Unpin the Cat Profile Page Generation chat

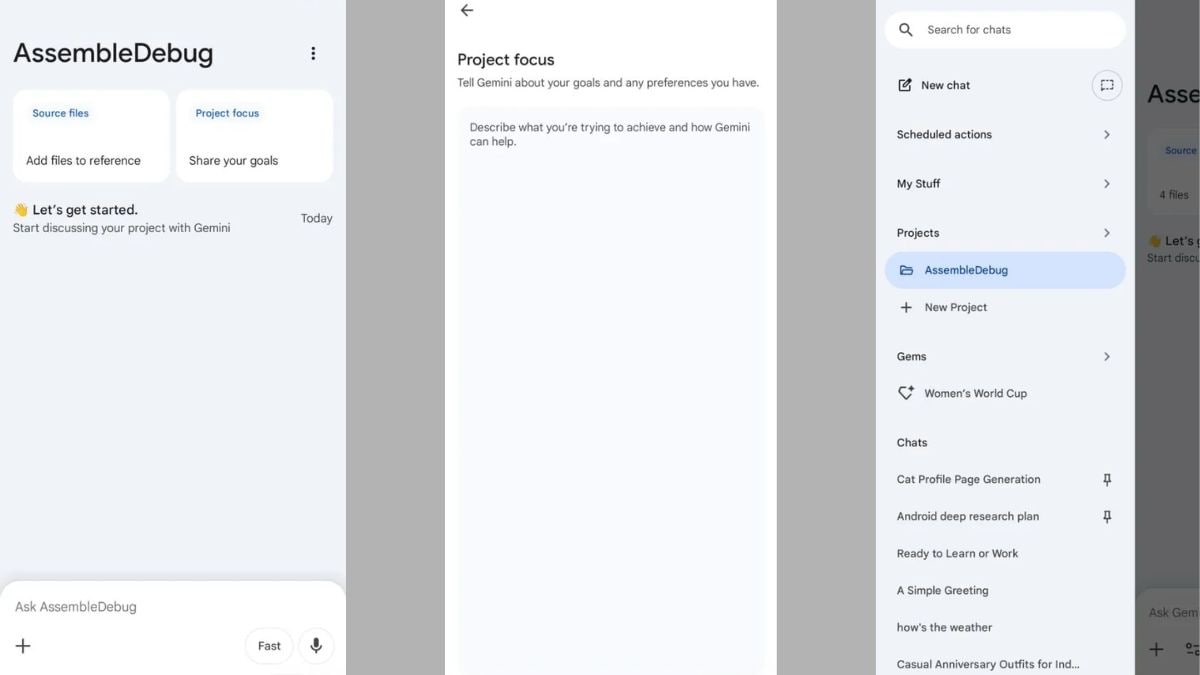pos(1106,479)
